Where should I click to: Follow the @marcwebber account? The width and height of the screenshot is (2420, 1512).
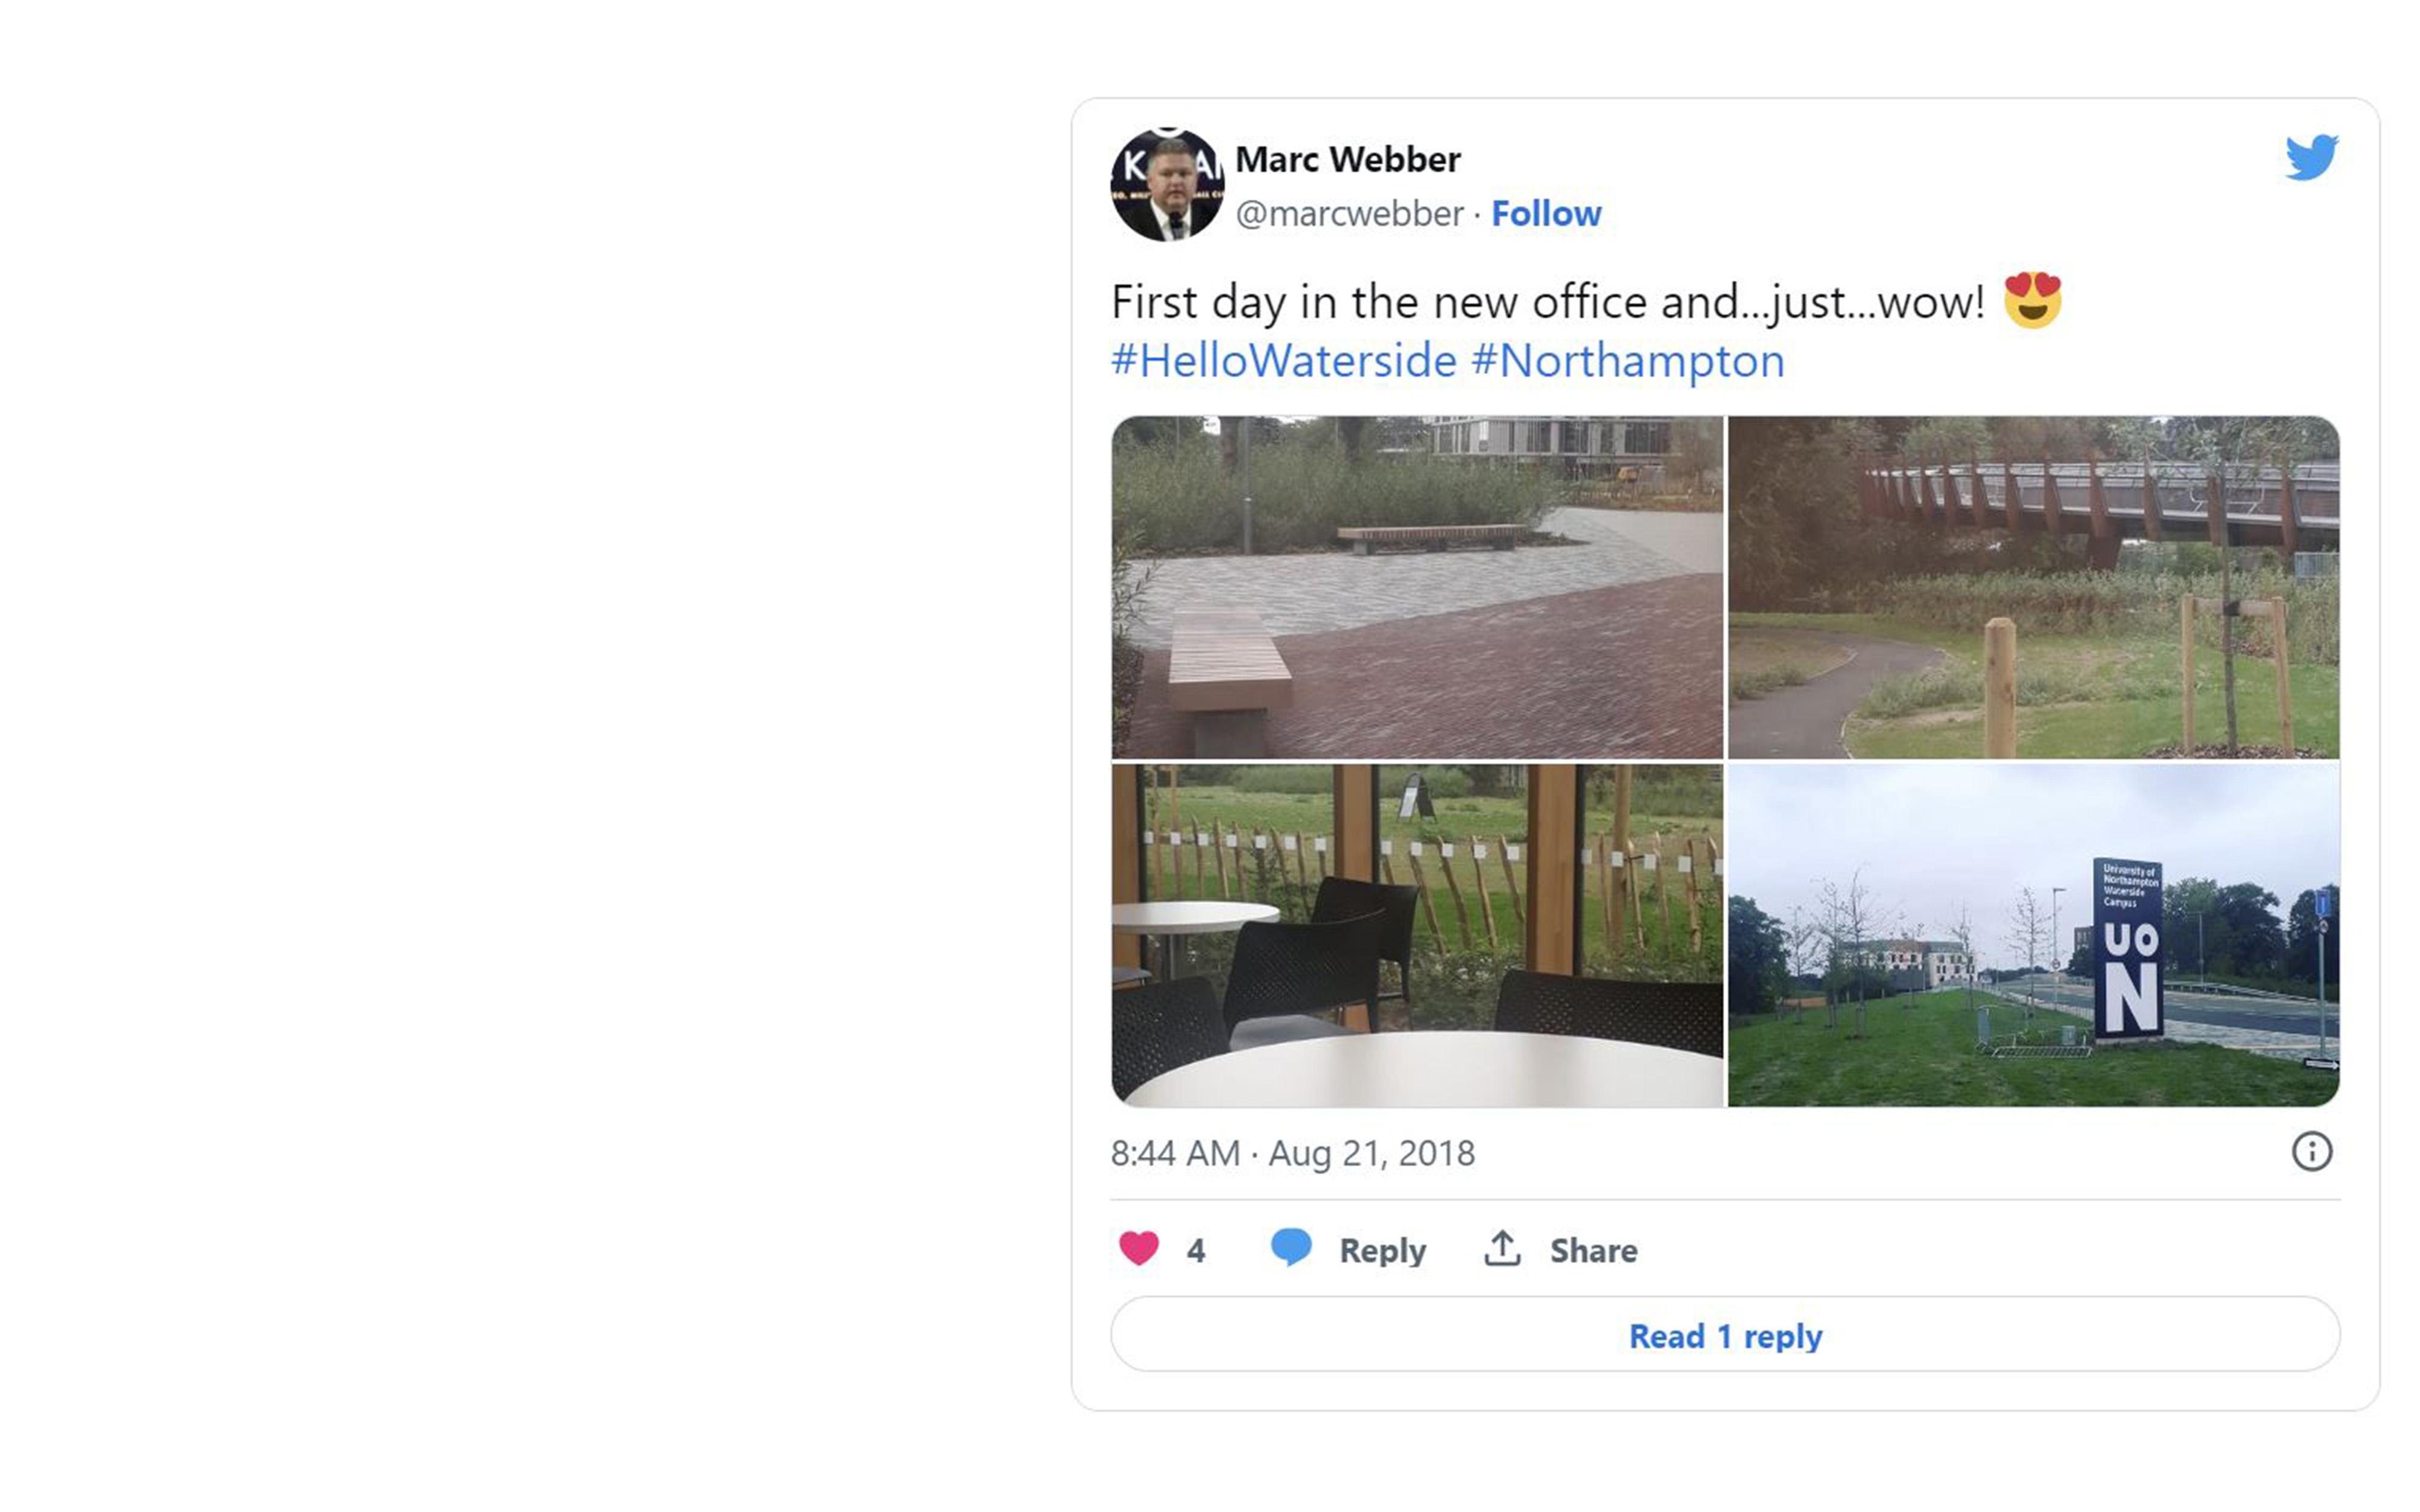pyautogui.click(x=1546, y=213)
